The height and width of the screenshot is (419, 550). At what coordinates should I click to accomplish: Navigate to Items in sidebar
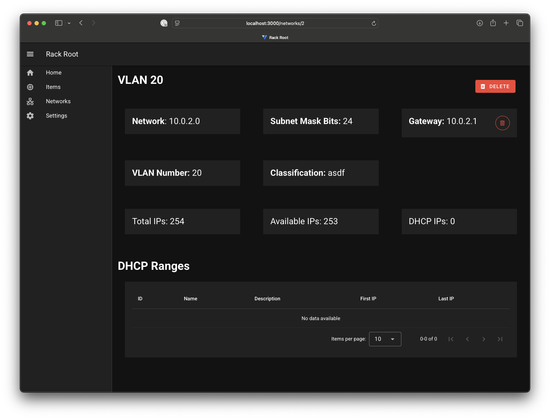53,87
